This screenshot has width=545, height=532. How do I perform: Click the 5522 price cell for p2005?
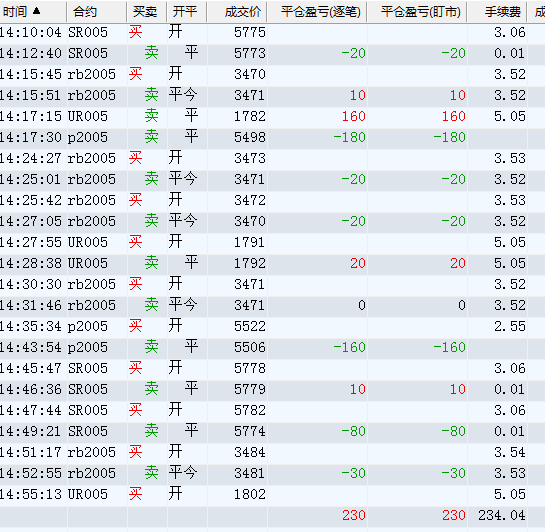tap(250, 327)
